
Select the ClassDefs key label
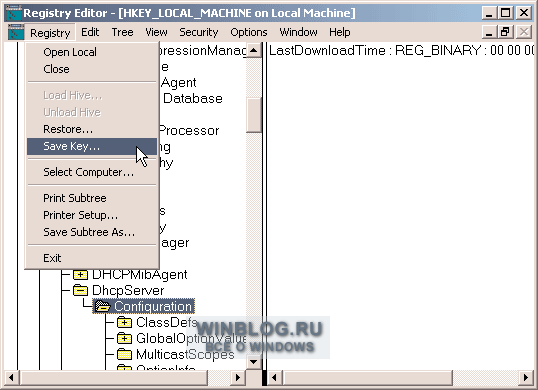[167, 322]
